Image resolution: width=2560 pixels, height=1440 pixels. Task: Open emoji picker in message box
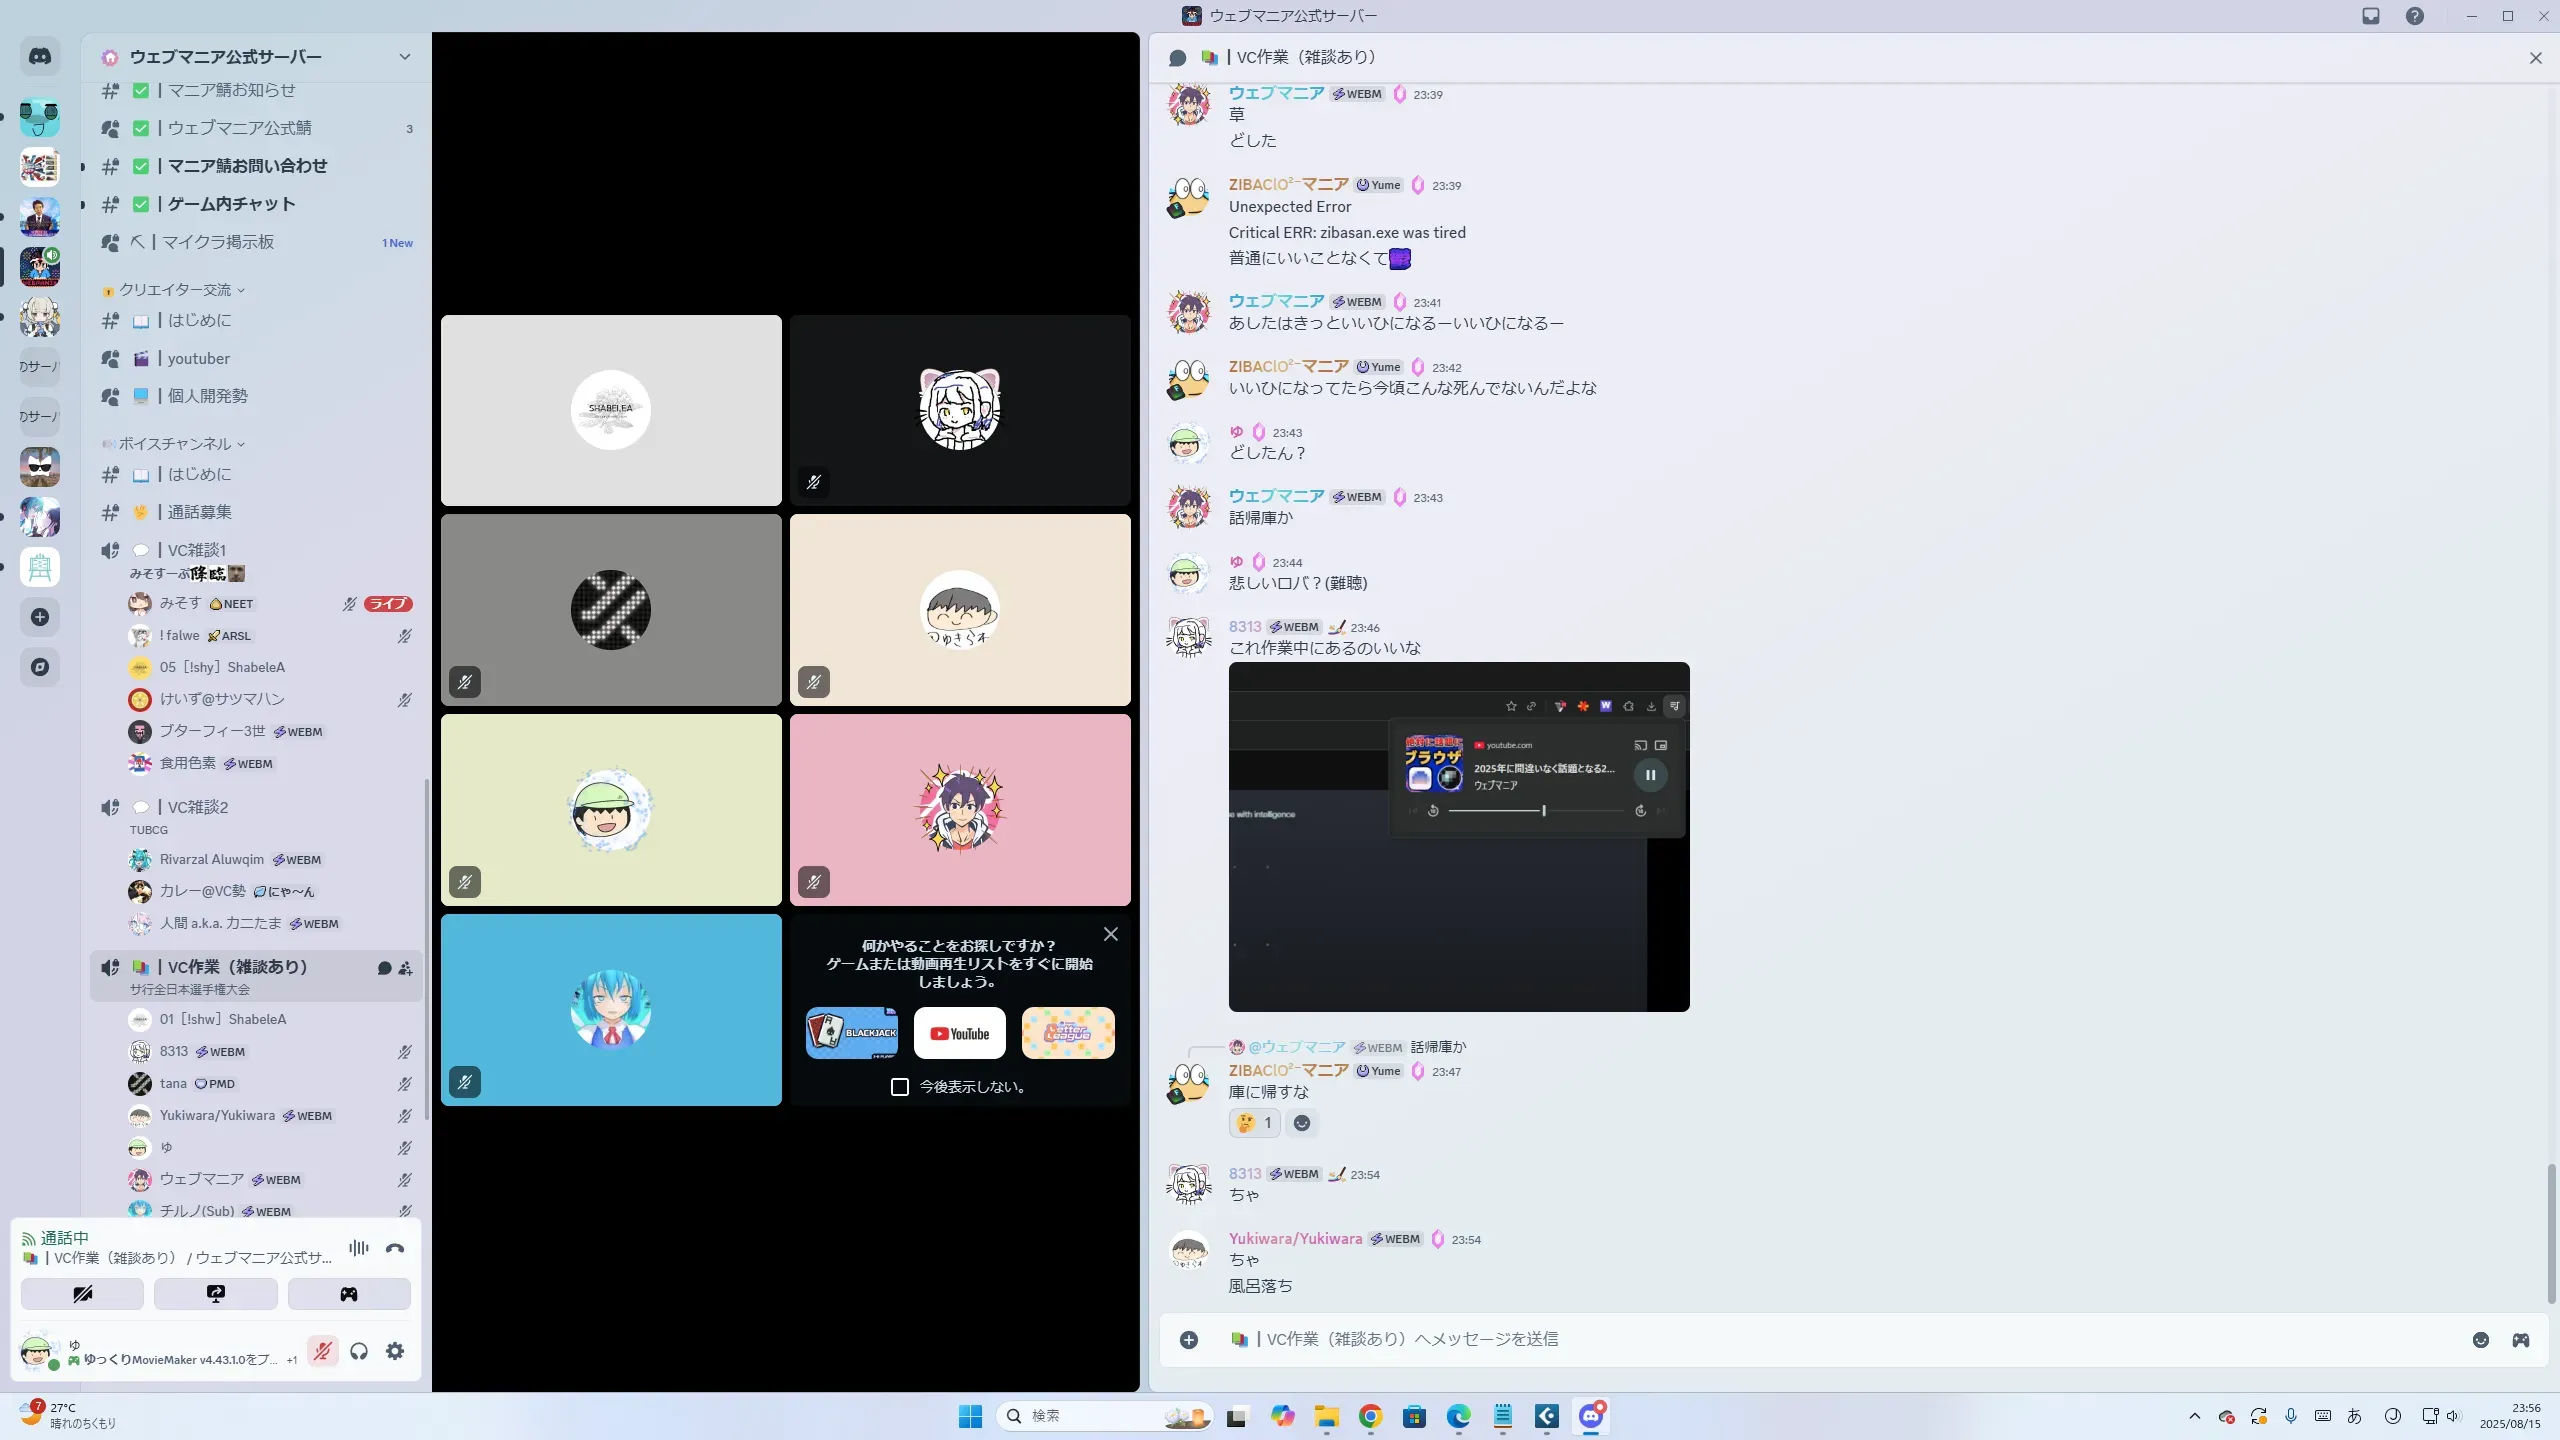click(2480, 1340)
